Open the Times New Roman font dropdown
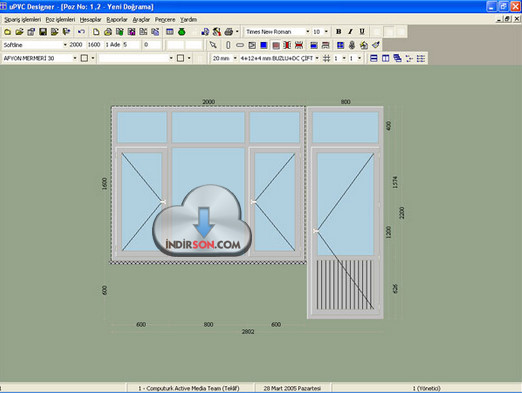Viewport: 522px width, 393px height. (307, 32)
